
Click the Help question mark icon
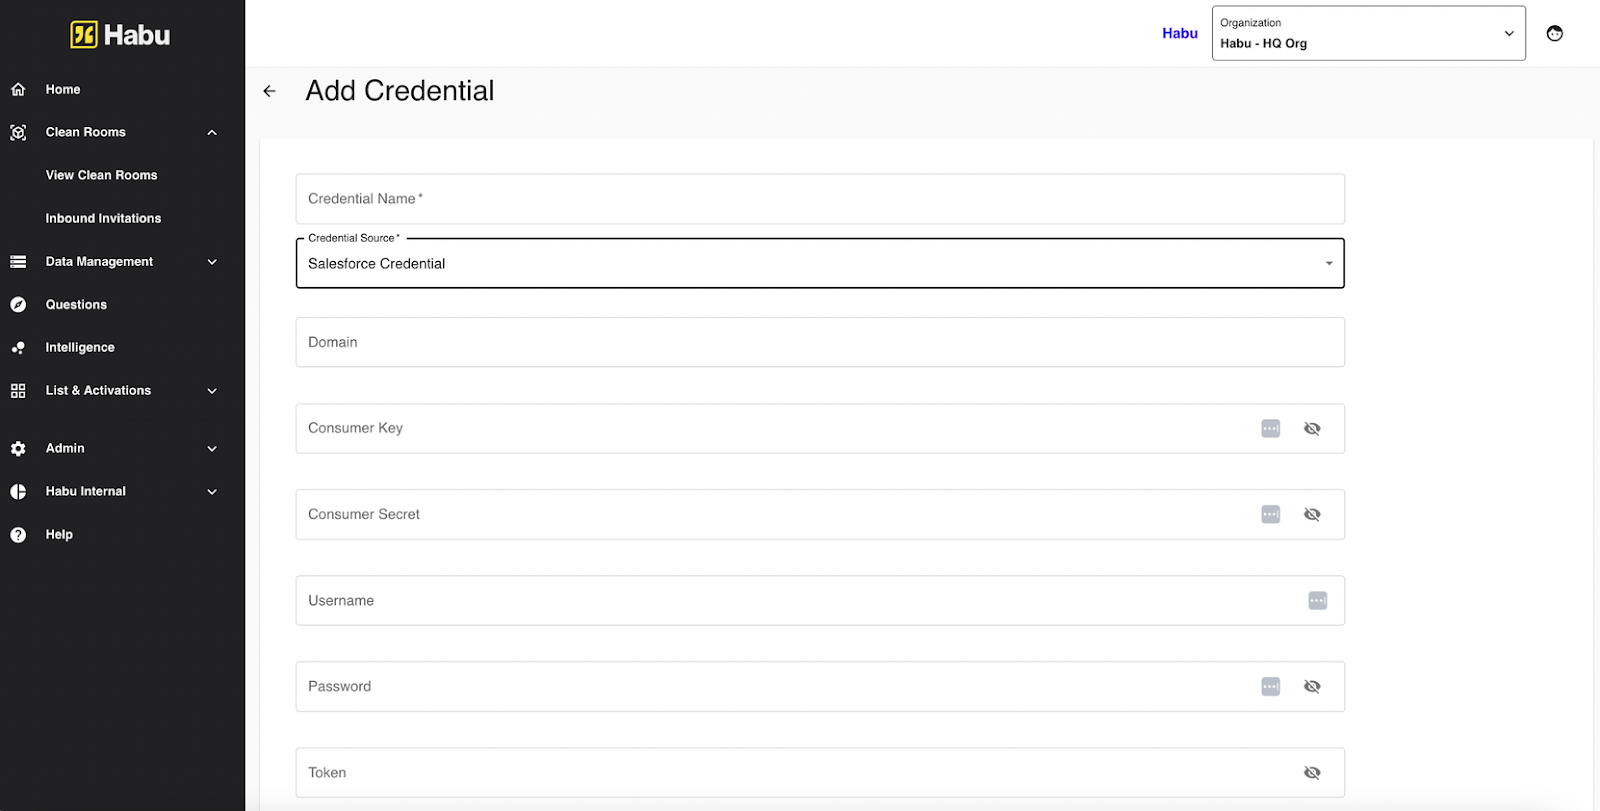coord(18,535)
